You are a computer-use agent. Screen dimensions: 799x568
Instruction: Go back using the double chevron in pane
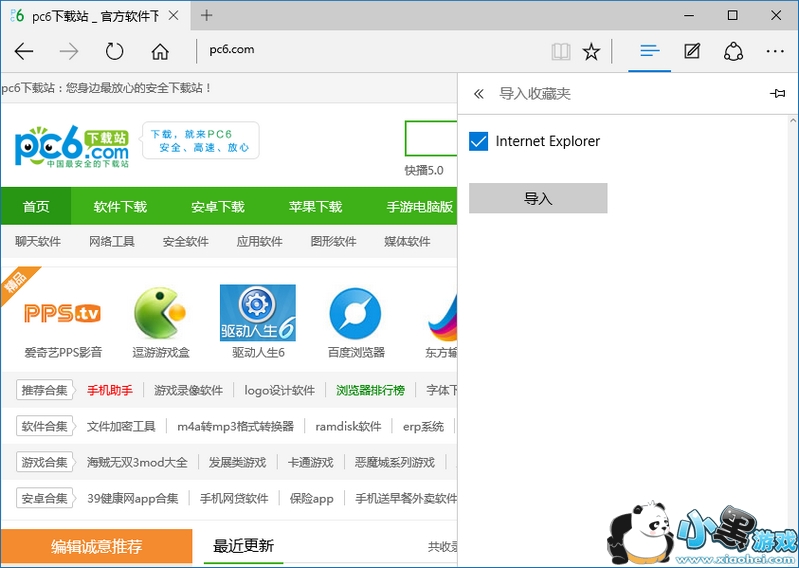click(x=478, y=94)
